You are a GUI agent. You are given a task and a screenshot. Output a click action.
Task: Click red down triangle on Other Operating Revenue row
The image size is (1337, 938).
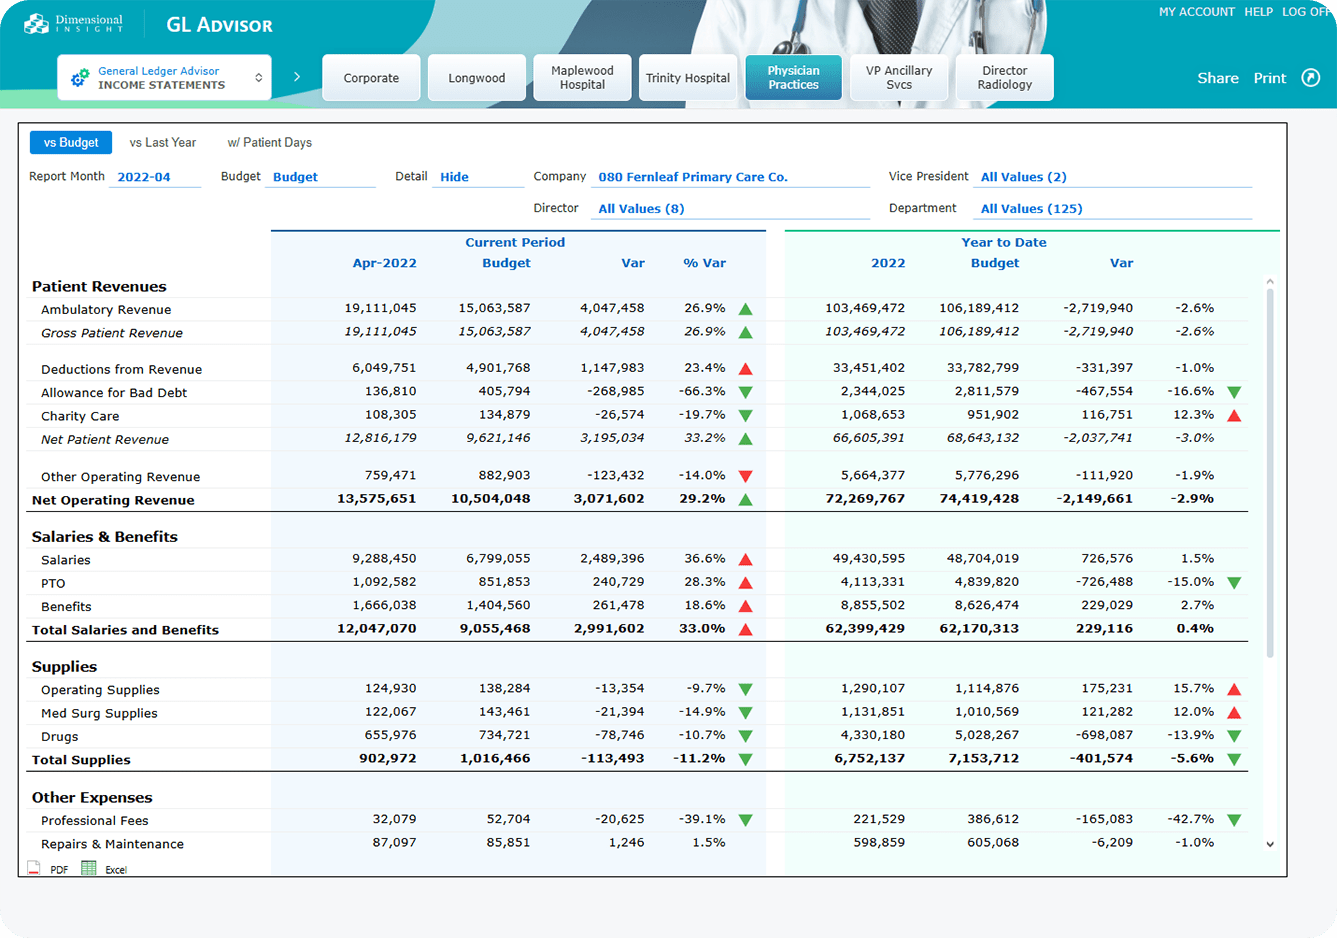coord(745,477)
